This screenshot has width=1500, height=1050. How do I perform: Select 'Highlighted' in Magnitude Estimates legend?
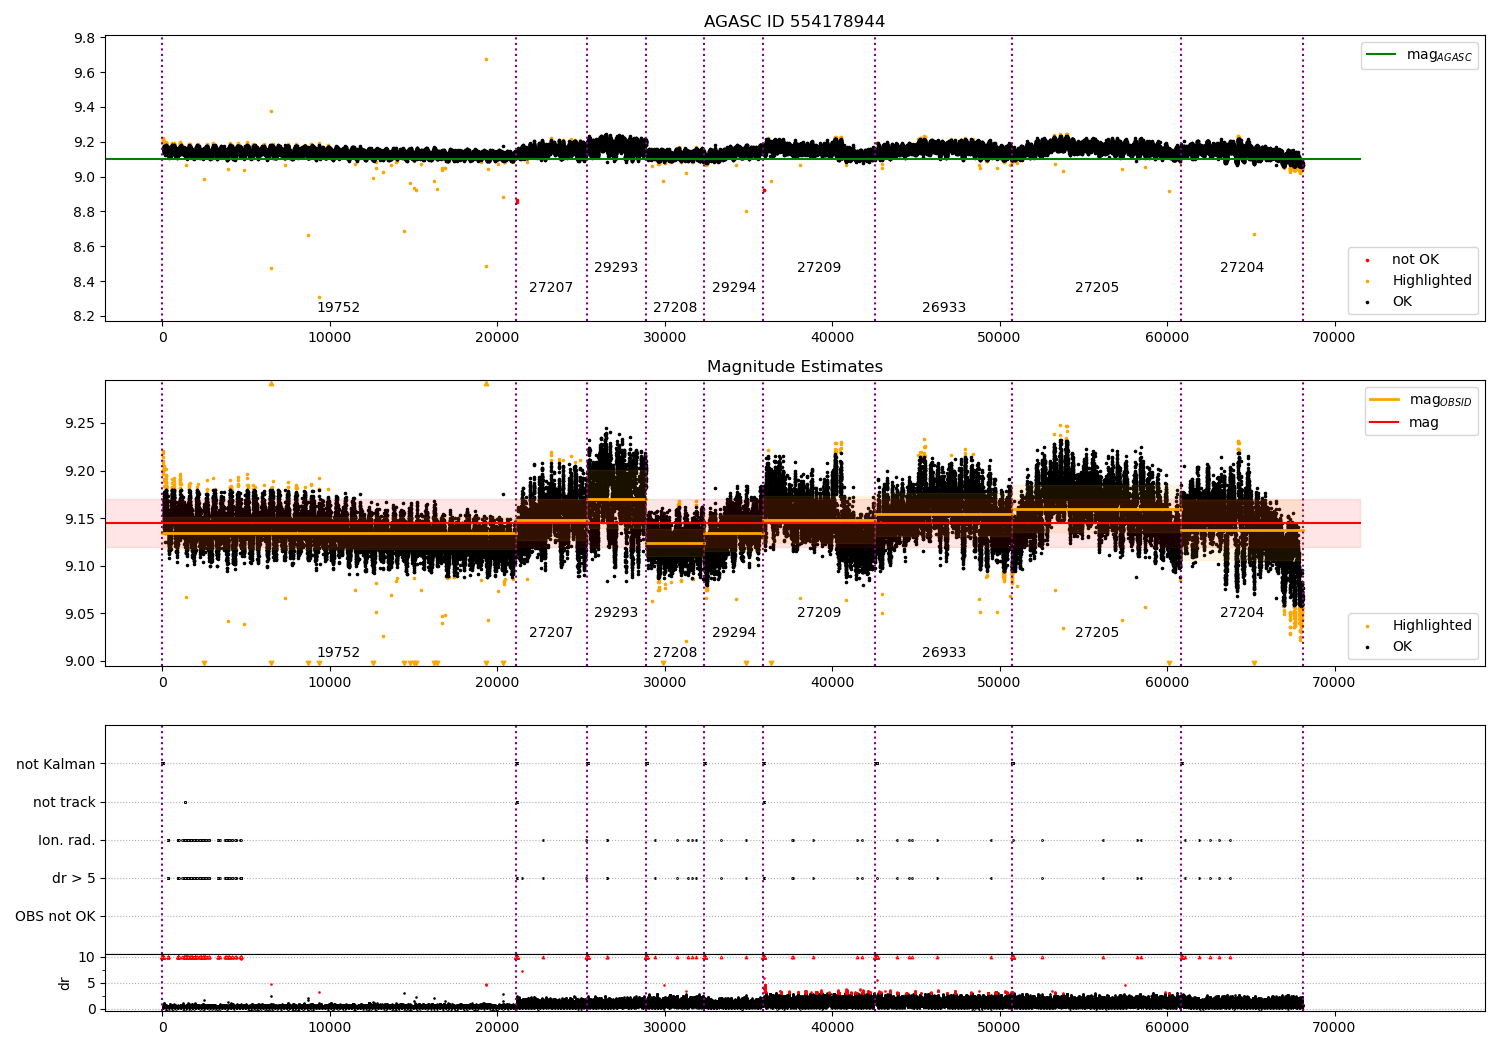coord(1432,625)
